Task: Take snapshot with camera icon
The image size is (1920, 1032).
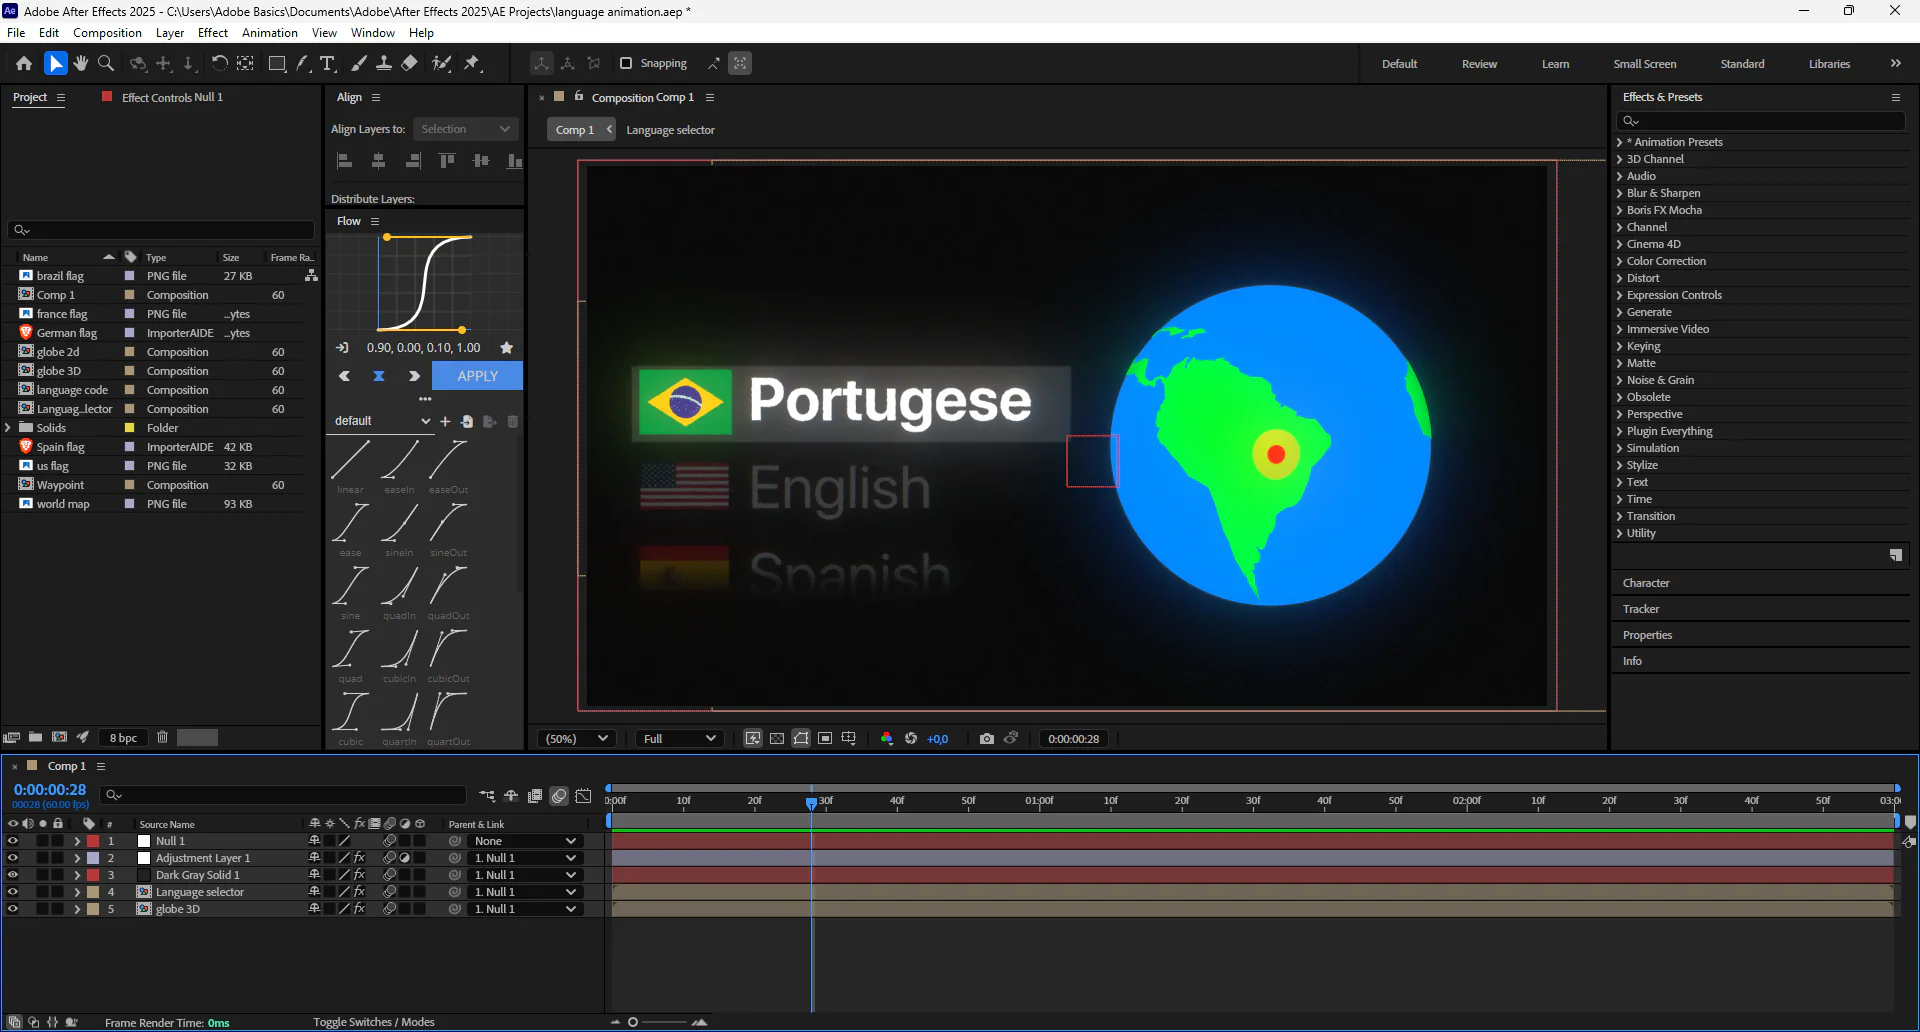Action: (987, 739)
